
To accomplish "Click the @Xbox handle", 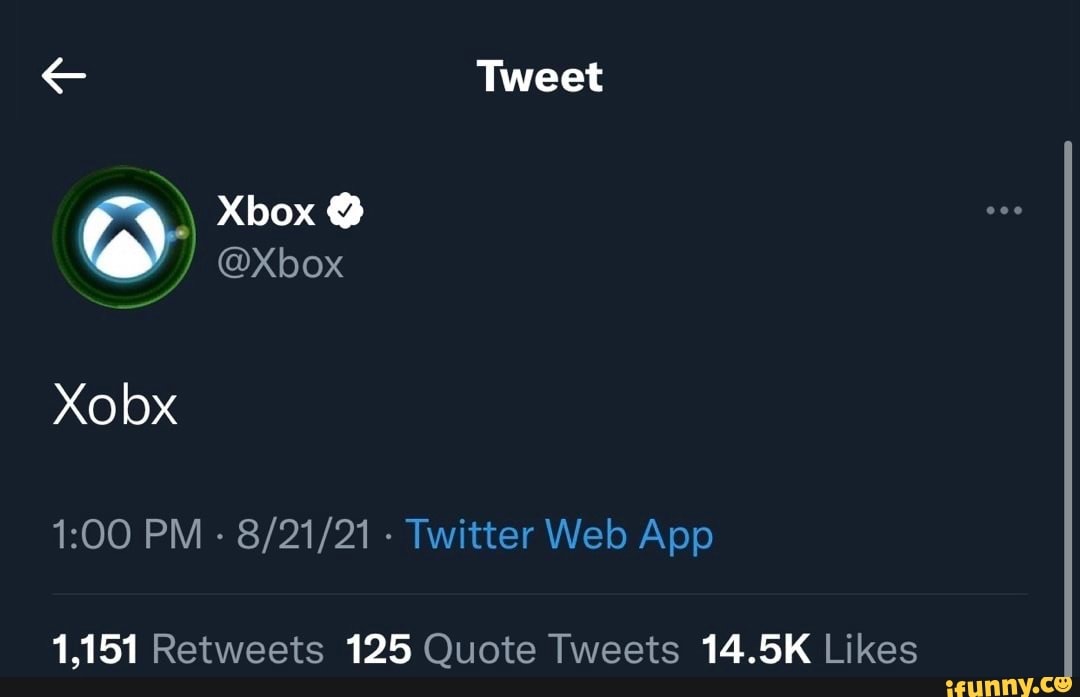I will click(x=281, y=263).
